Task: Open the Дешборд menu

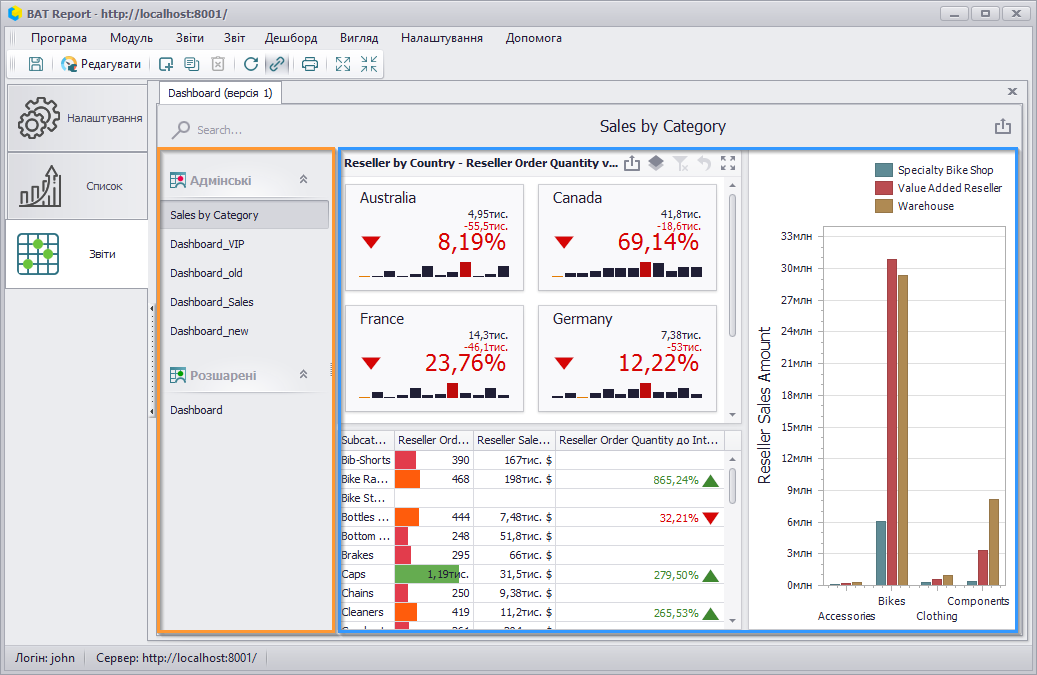Action: 291,38
